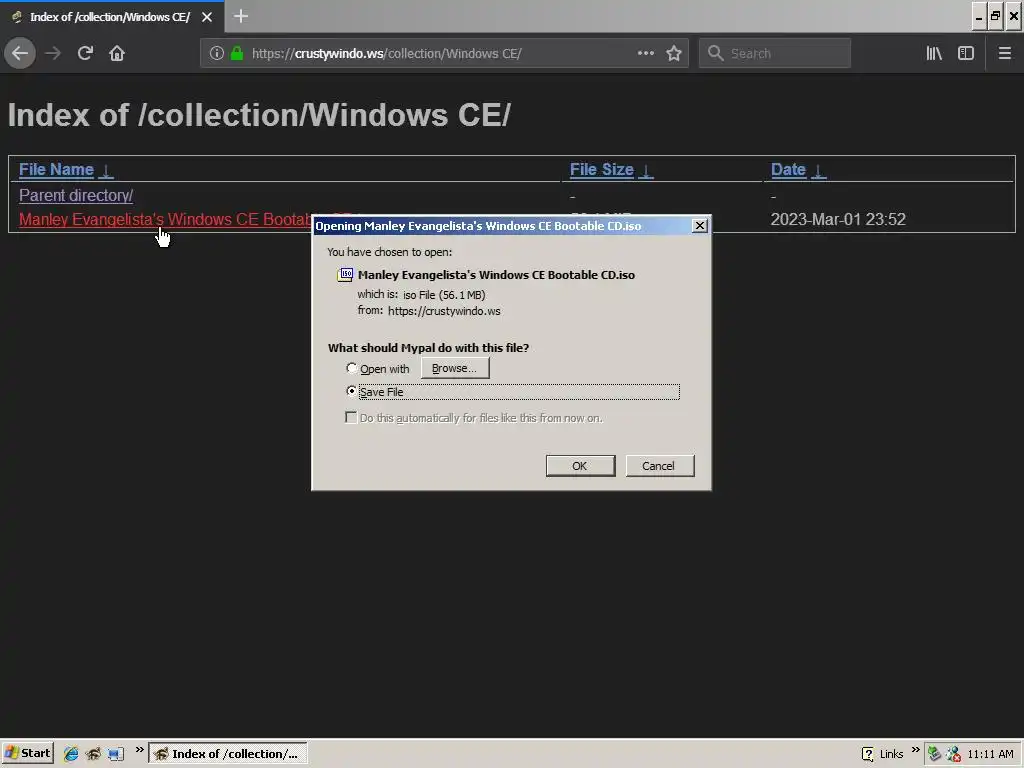Image resolution: width=1024 pixels, height=768 pixels.
Task: Click Browse to choose an application
Action: (x=455, y=368)
